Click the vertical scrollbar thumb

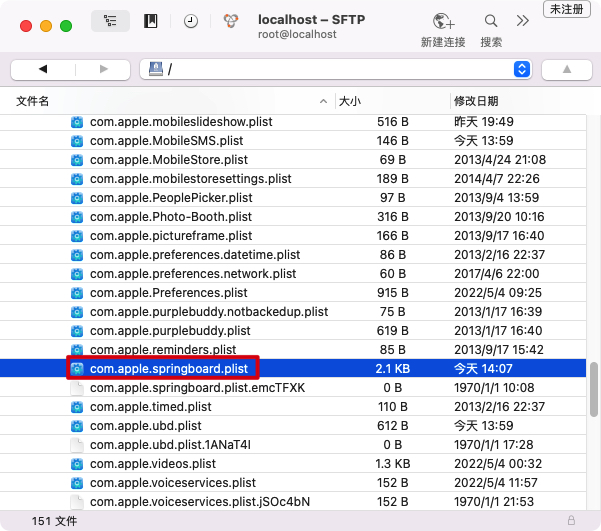594,389
